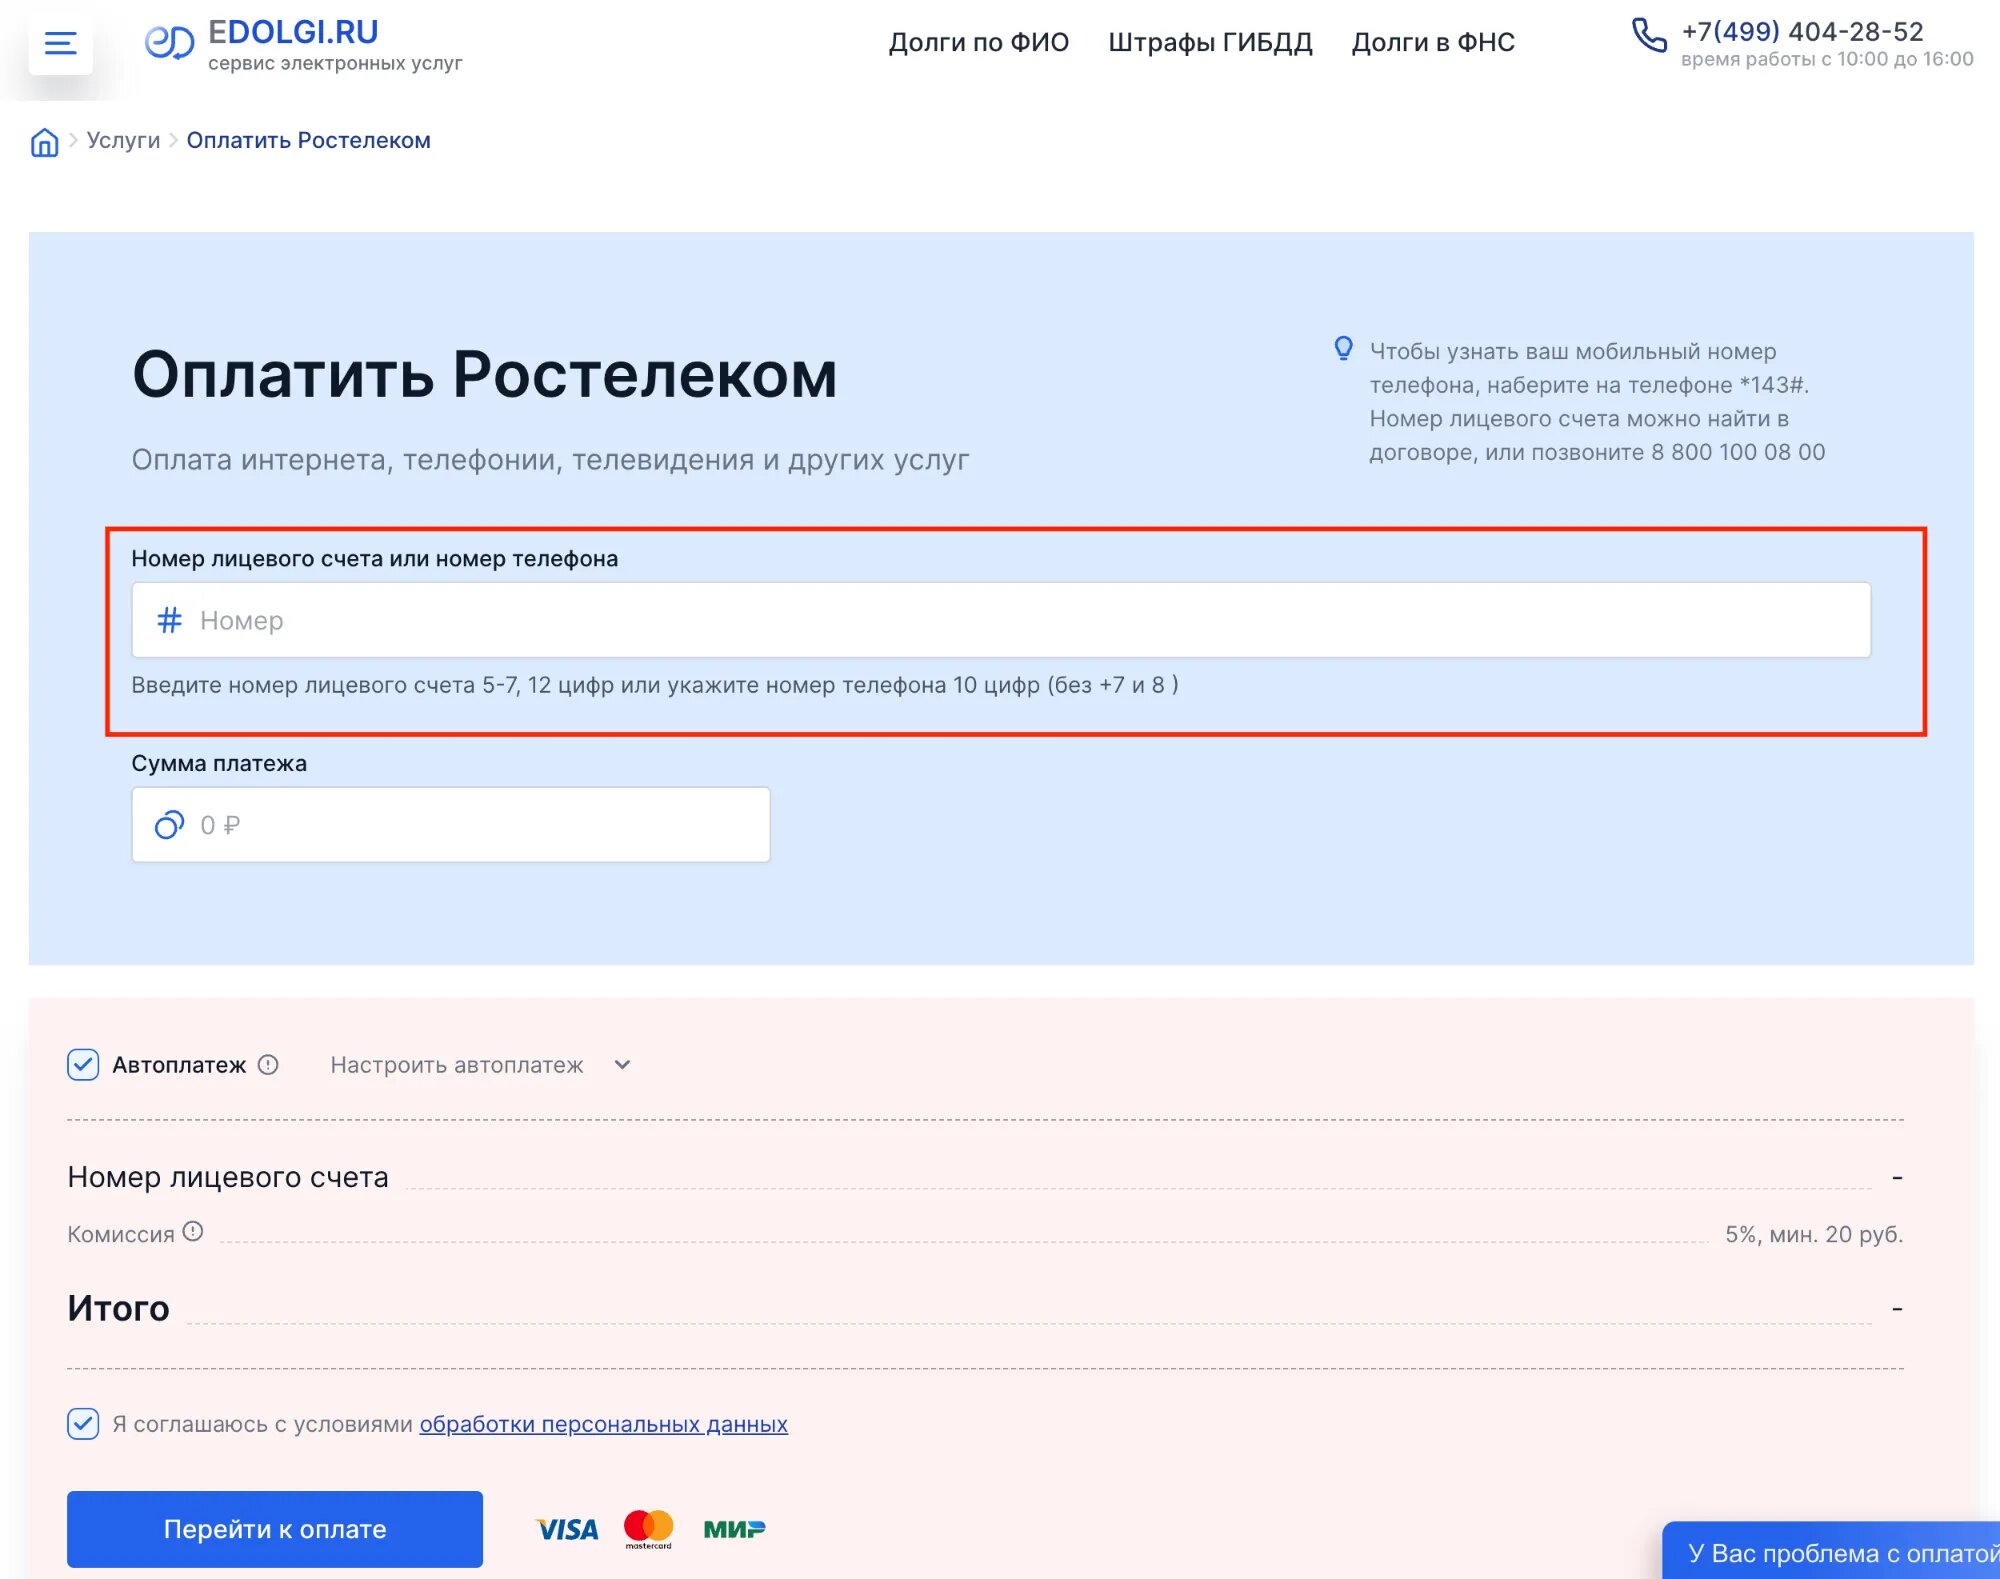Click the # icon inside the number field
The height and width of the screenshot is (1579, 2000).
click(170, 620)
